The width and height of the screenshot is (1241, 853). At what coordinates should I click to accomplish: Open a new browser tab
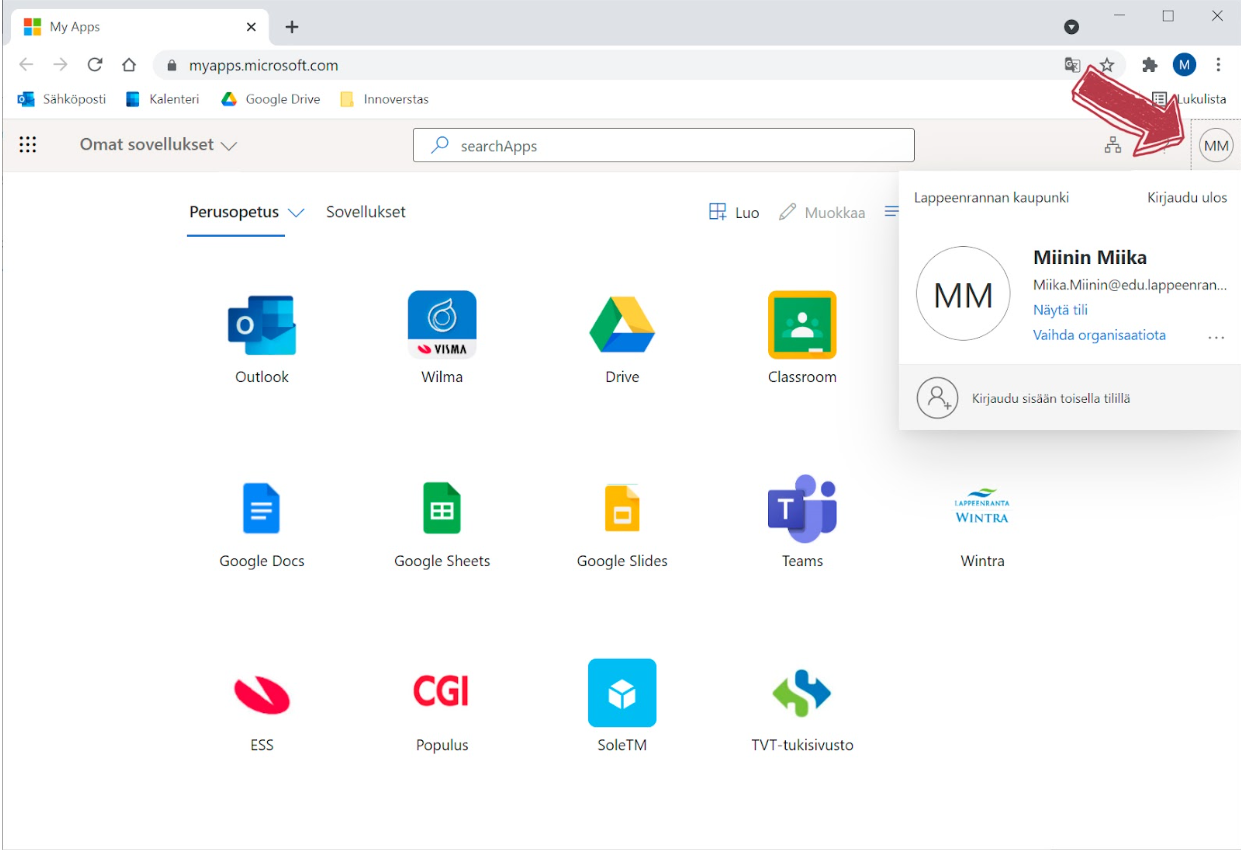pos(292,27)
